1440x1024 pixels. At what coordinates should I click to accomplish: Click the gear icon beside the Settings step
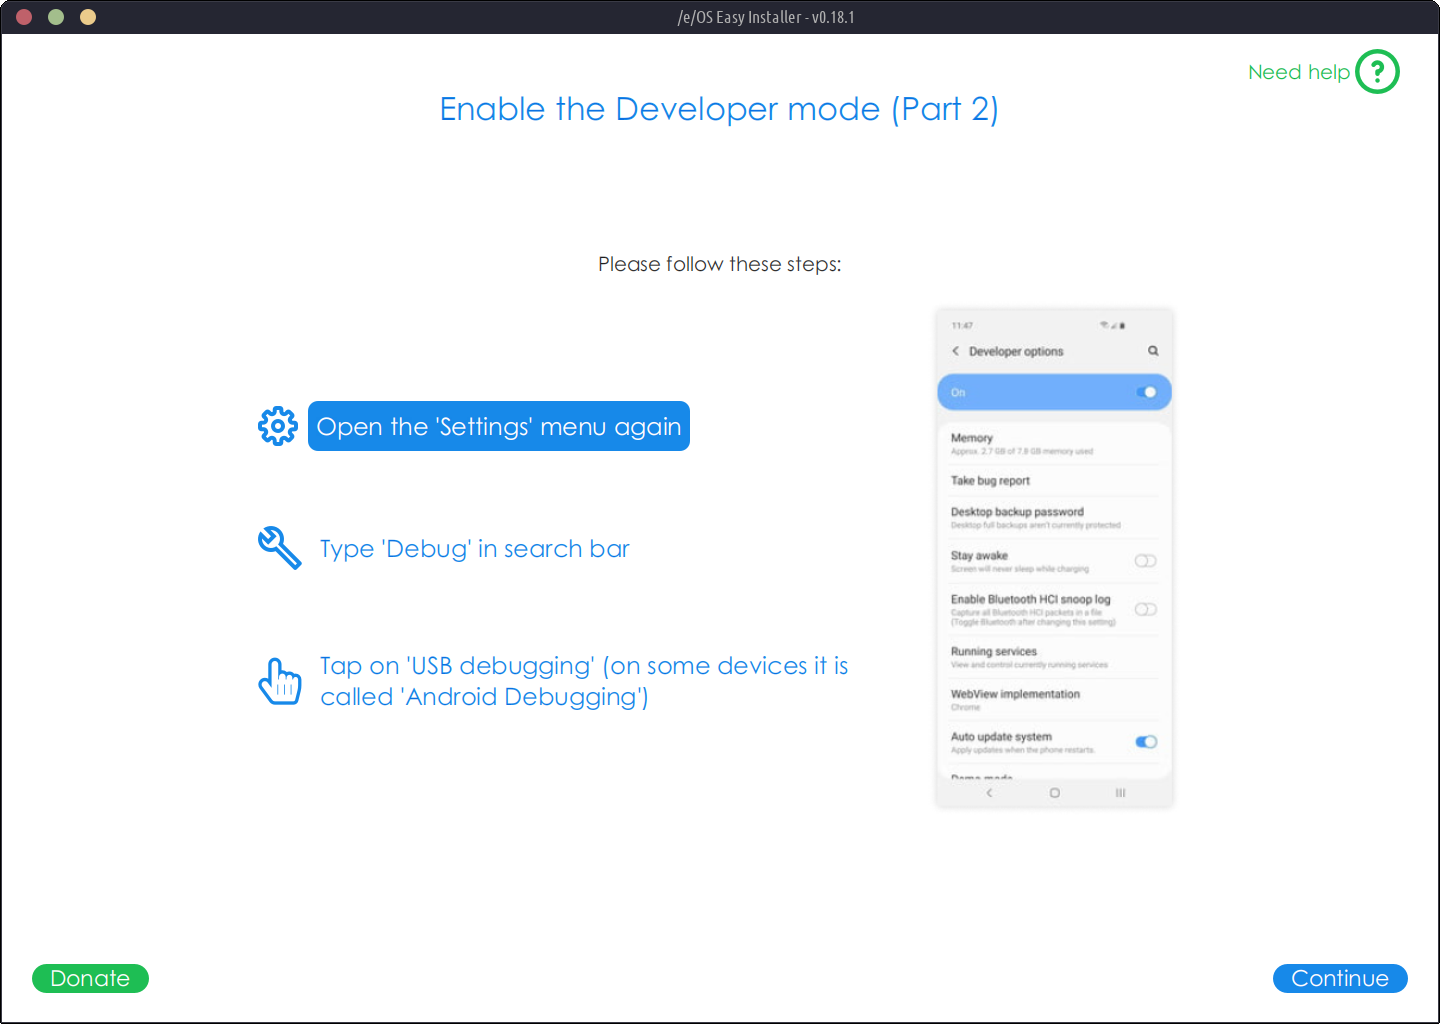[278, 426]
